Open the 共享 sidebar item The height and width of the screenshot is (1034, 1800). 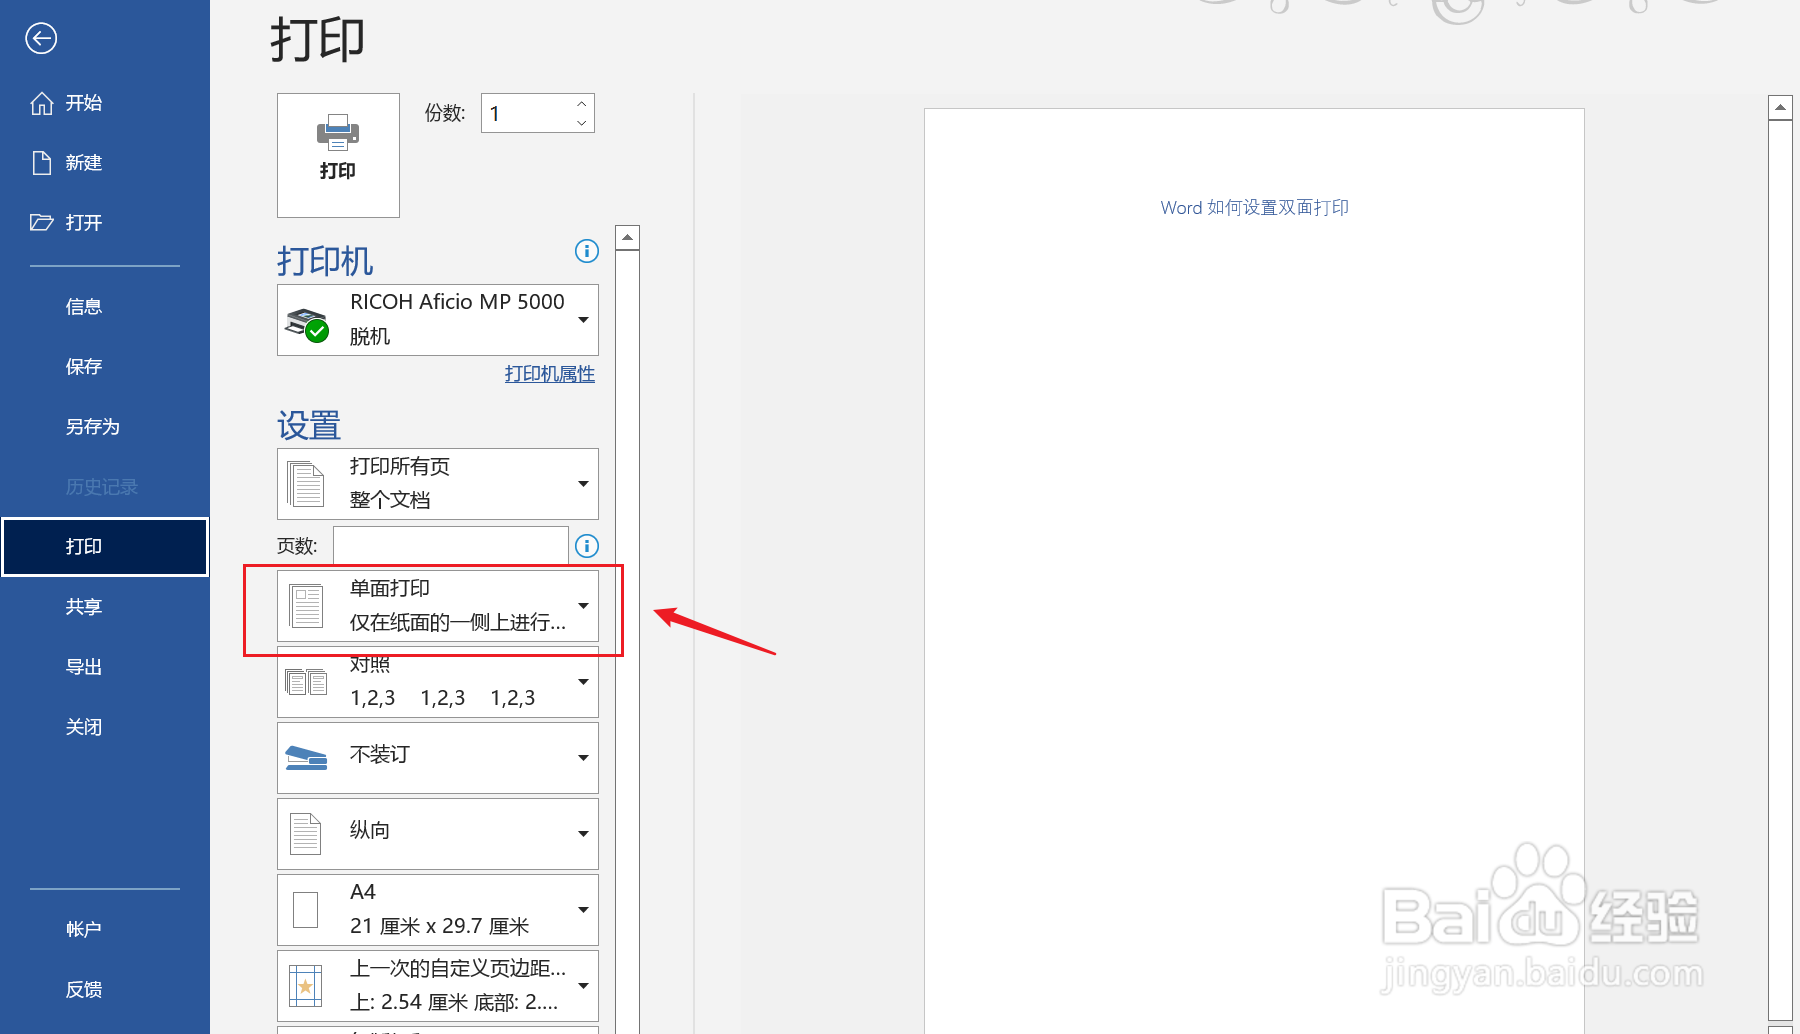[84, 607]
